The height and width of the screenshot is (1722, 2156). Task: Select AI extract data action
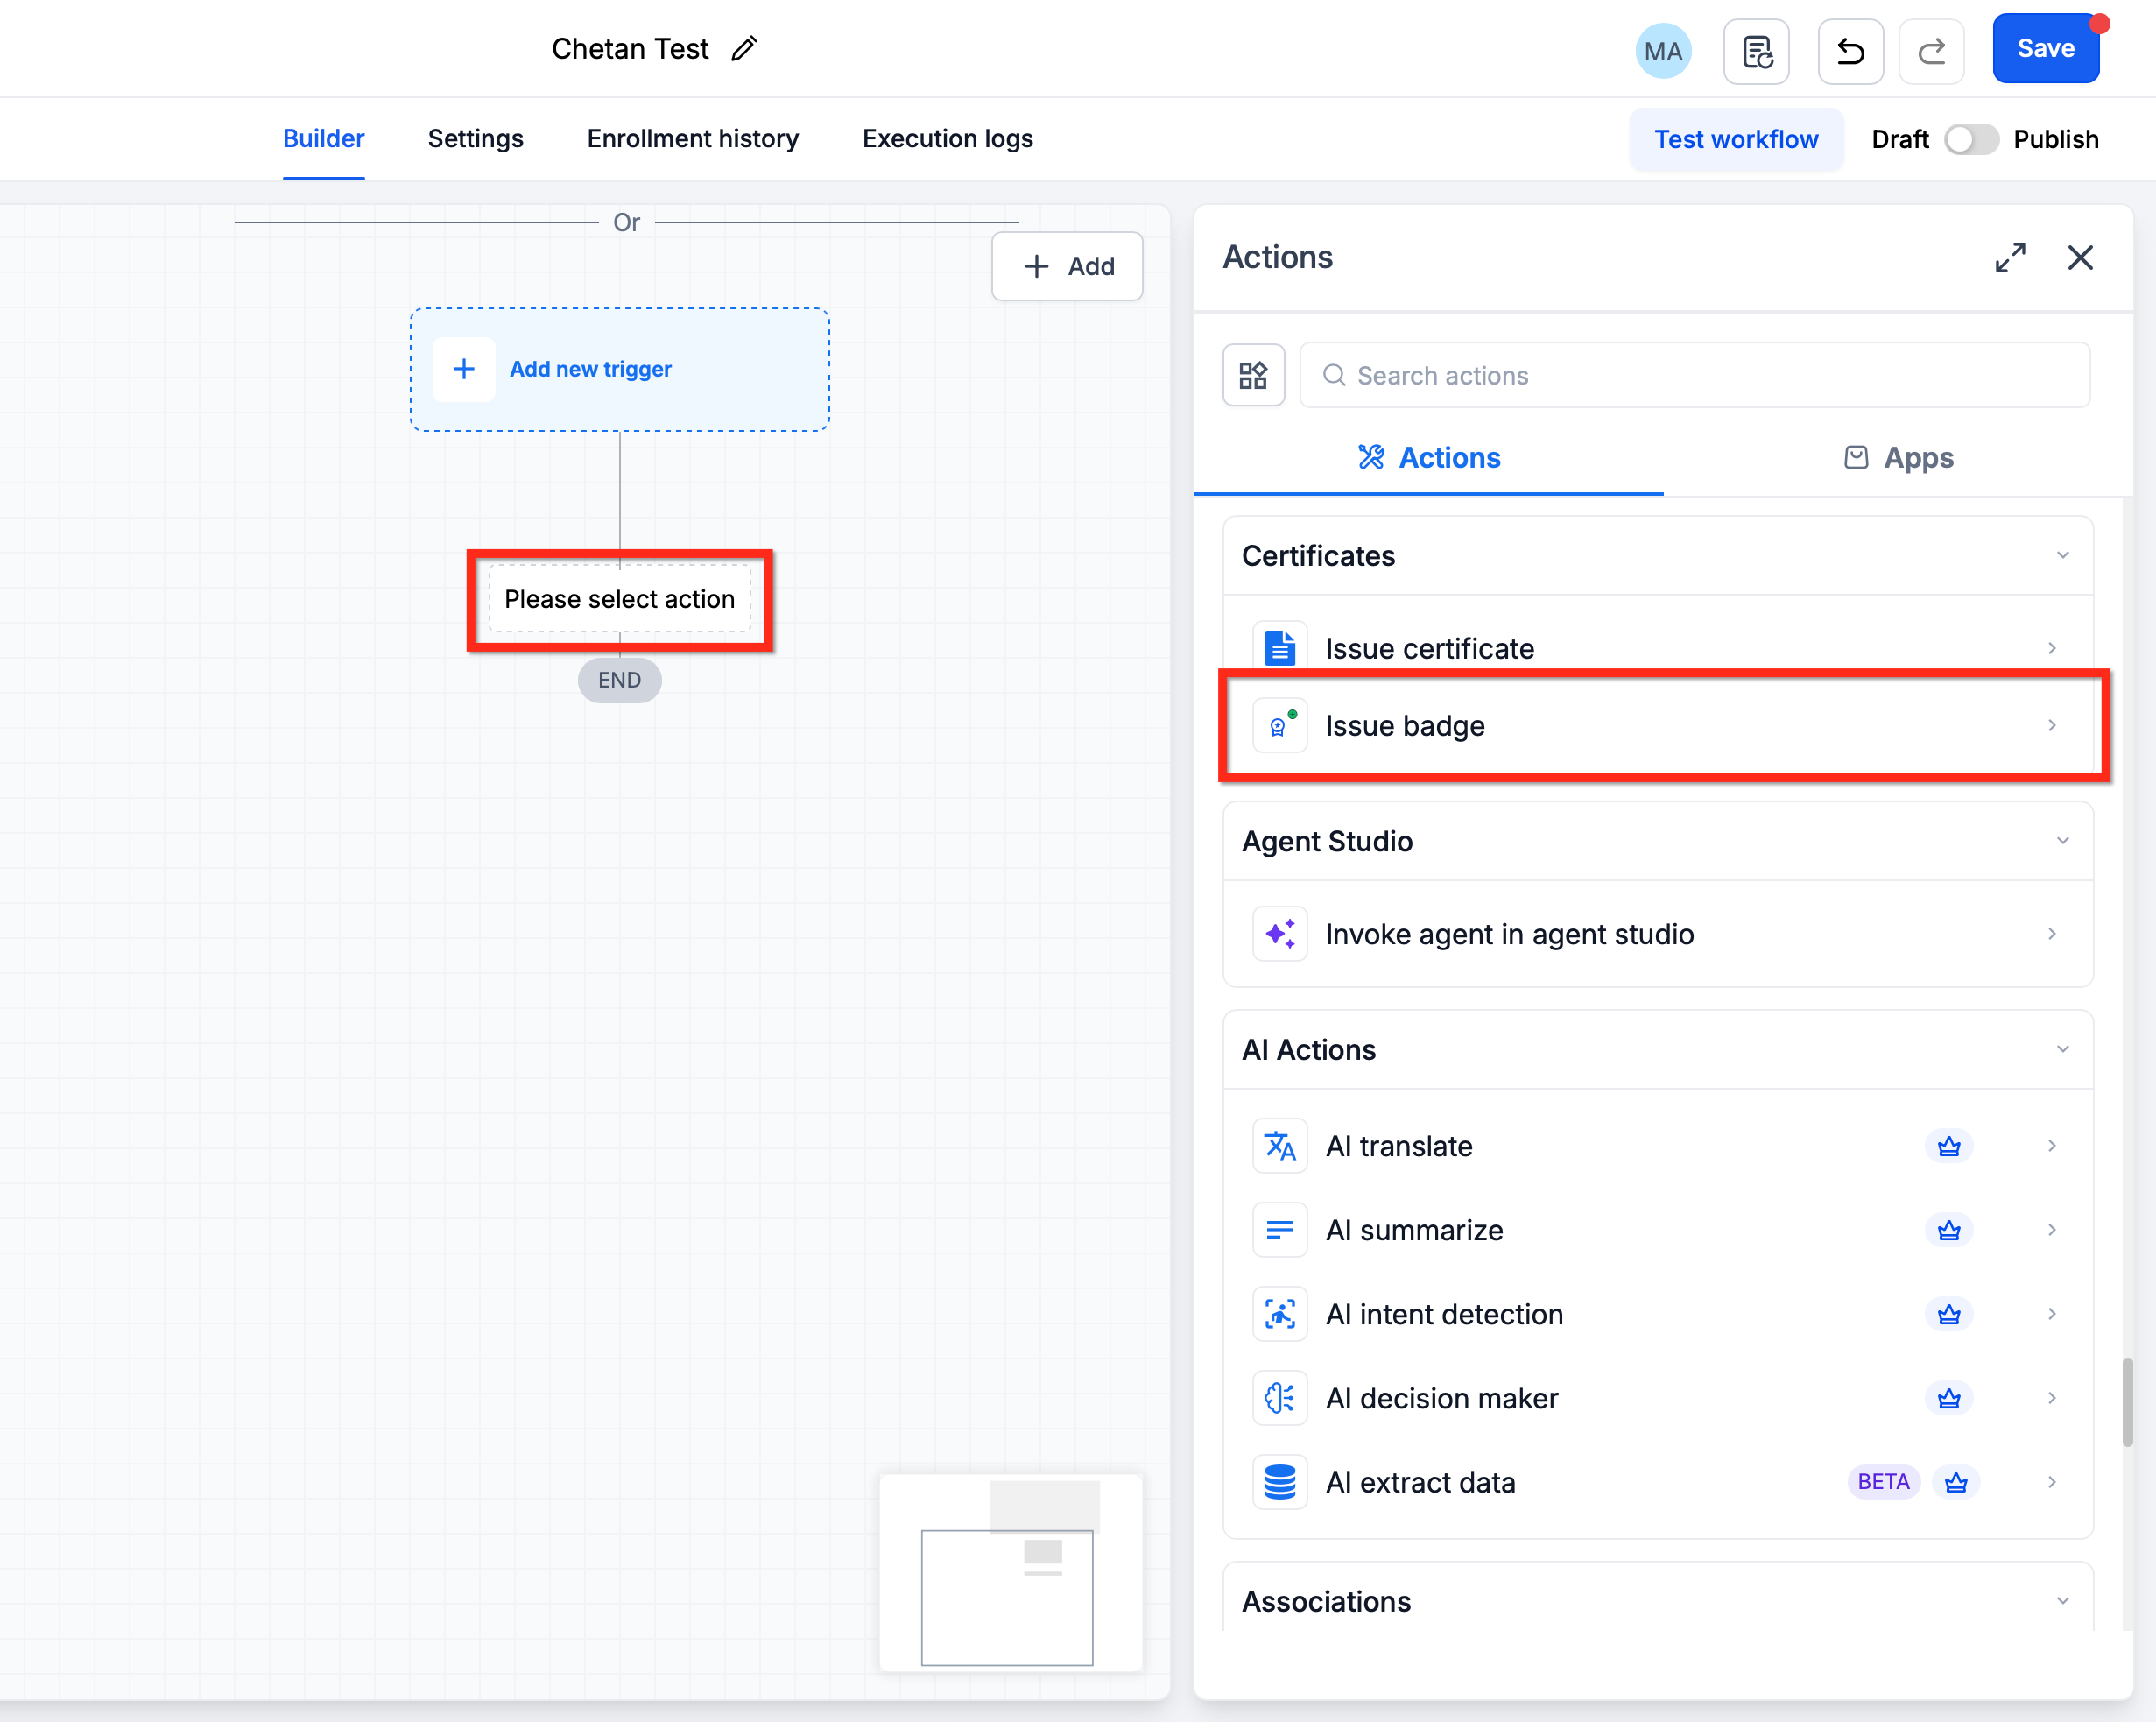coord(1658,1482)
